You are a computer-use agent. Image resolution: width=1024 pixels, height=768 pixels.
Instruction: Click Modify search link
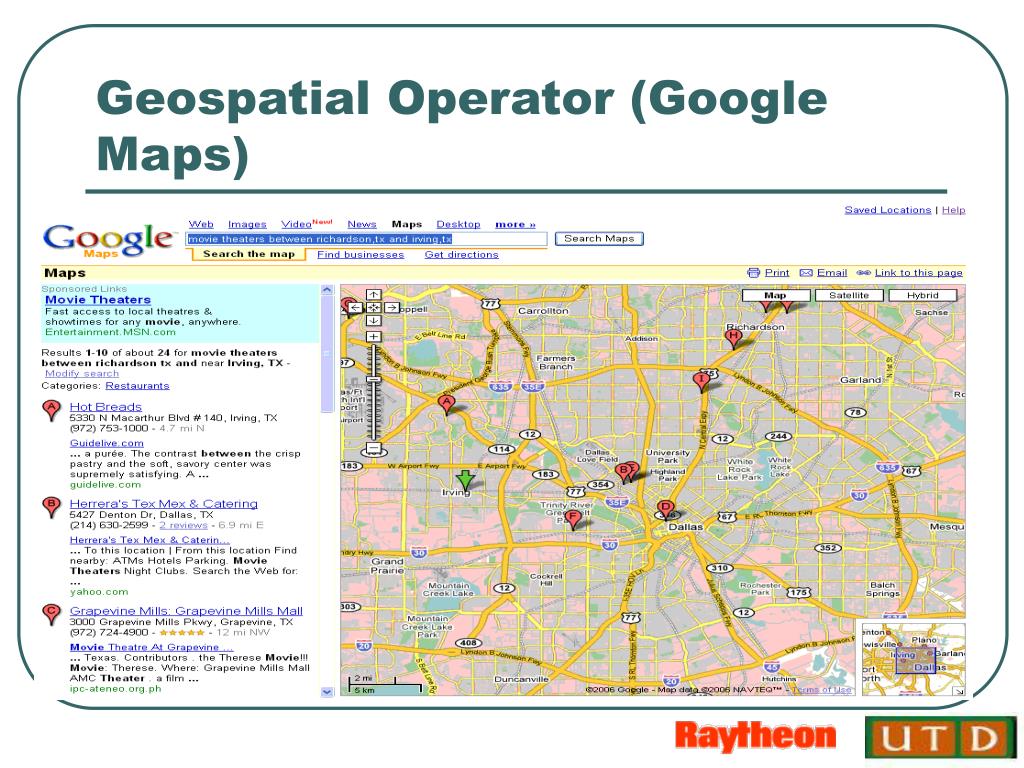click(82, 374)
